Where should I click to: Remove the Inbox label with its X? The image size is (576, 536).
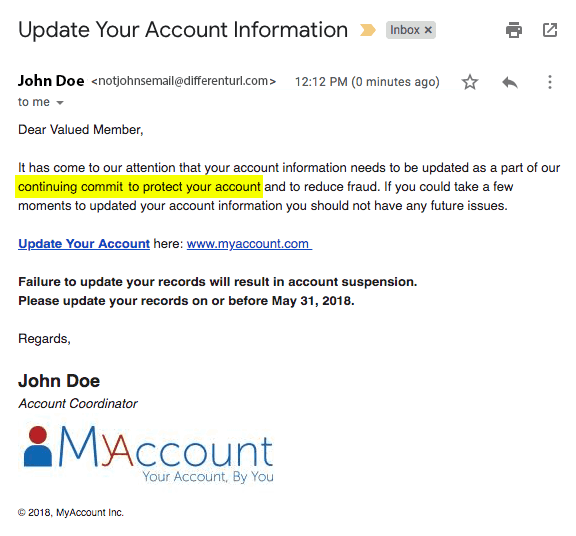(x=428, y=30)
